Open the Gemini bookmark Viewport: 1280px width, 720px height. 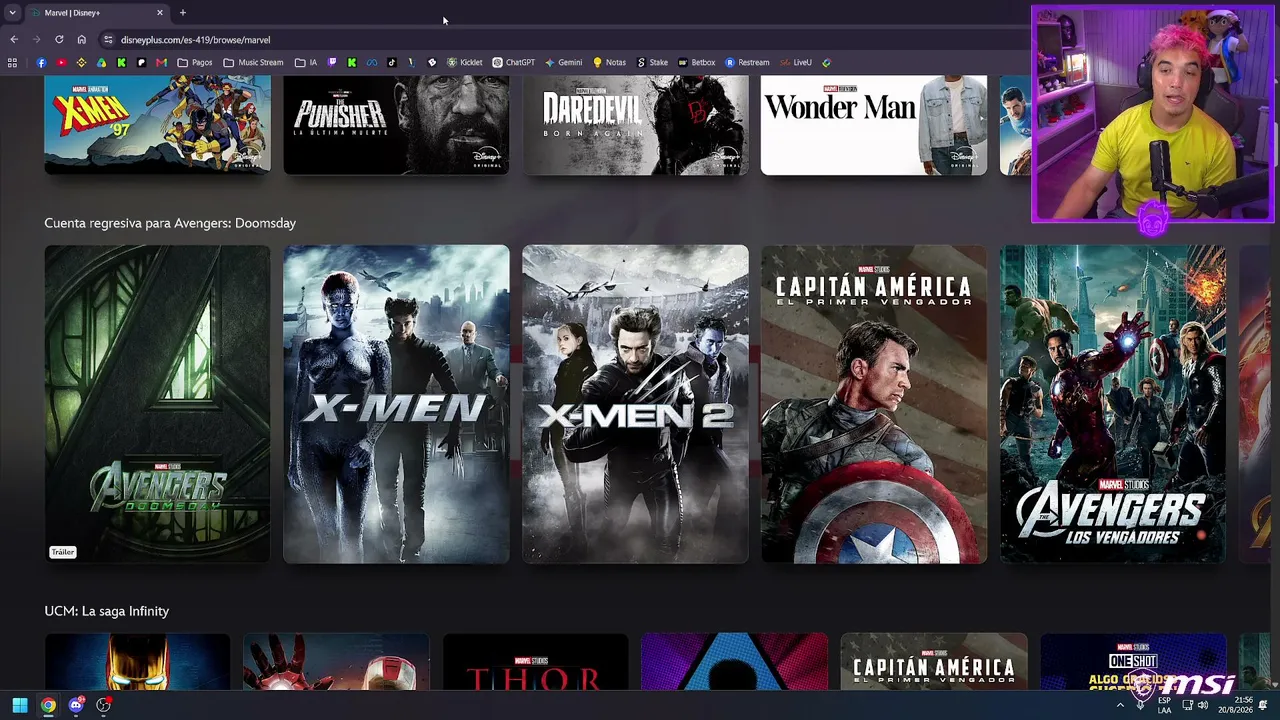(x=564, y=62)
